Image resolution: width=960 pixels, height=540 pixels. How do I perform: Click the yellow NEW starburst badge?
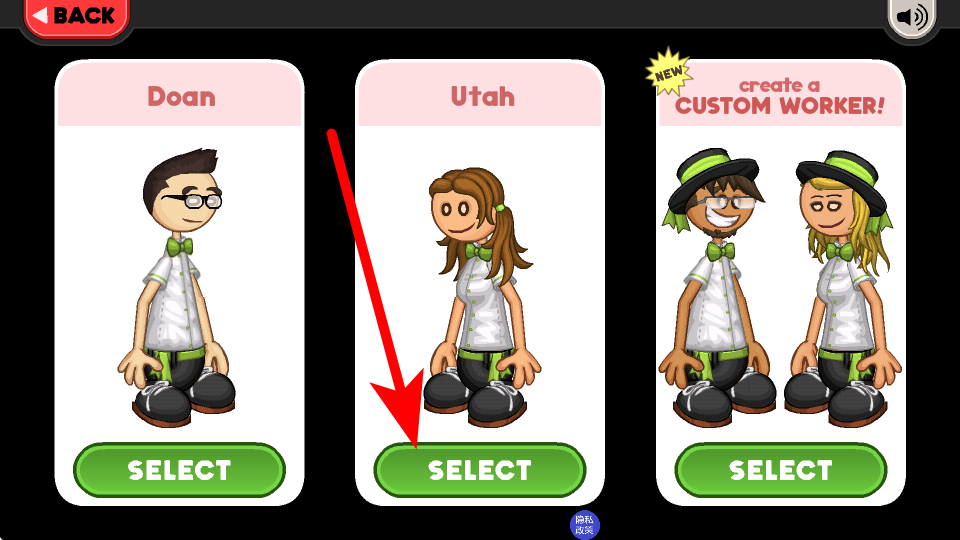click(x=669, y=72)
